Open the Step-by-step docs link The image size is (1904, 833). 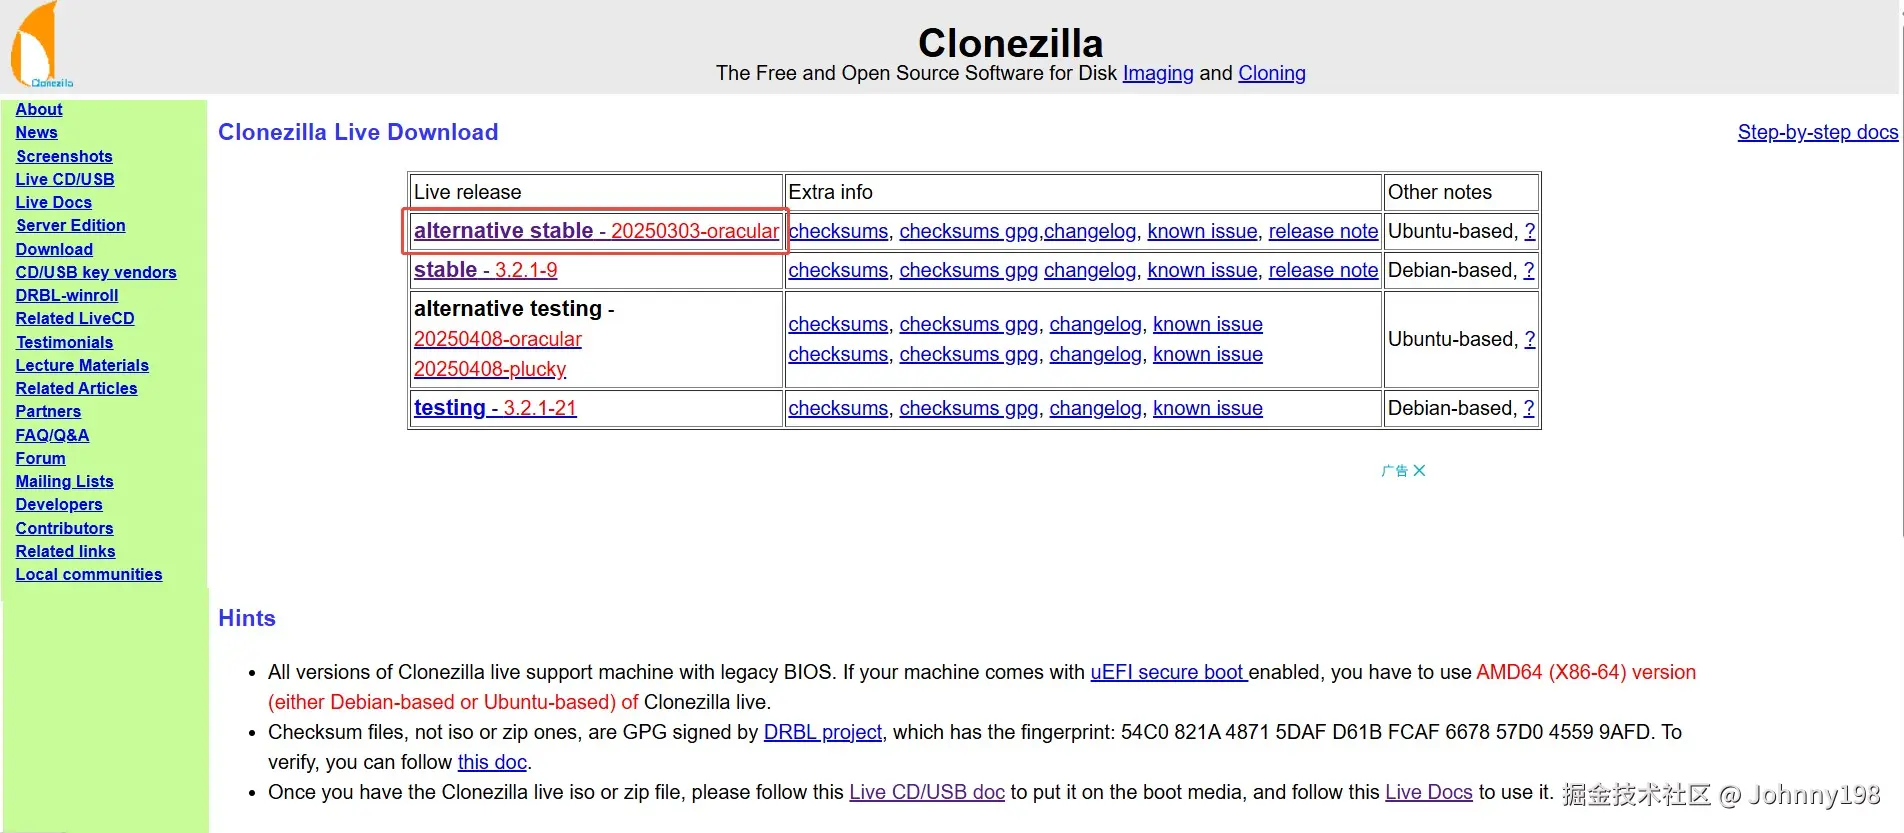tap(1818, 132)
